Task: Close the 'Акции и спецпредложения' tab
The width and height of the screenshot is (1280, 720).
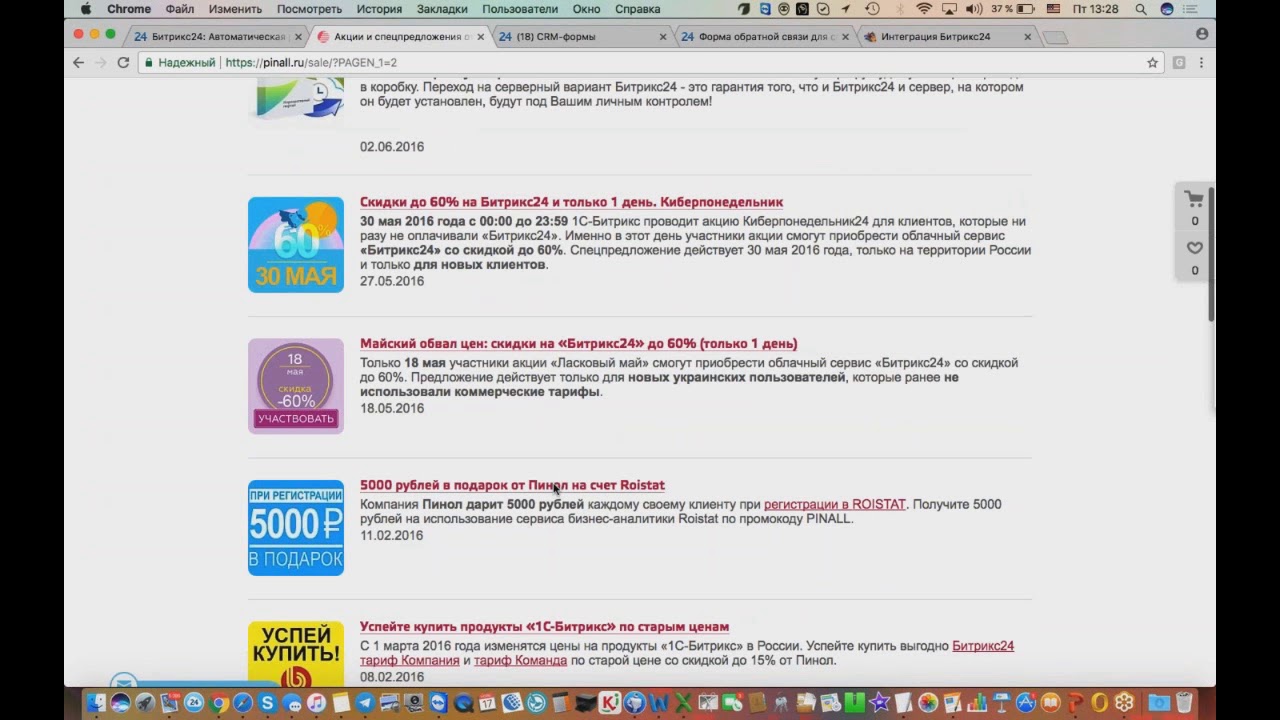Action: coord(481,37)
